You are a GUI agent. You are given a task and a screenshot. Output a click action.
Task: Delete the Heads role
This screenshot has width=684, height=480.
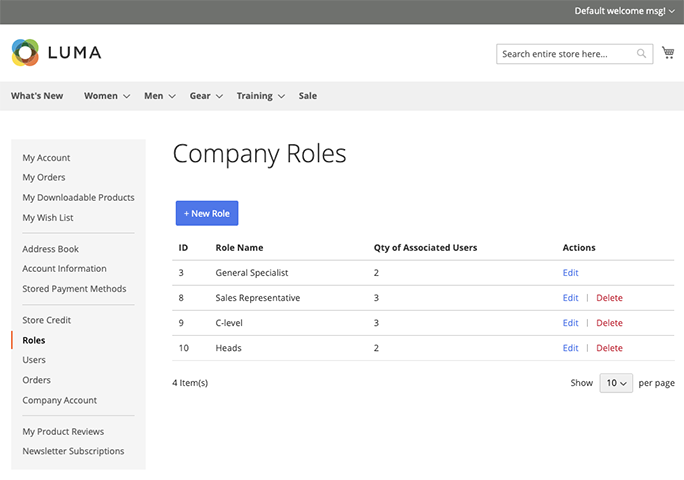609,348
